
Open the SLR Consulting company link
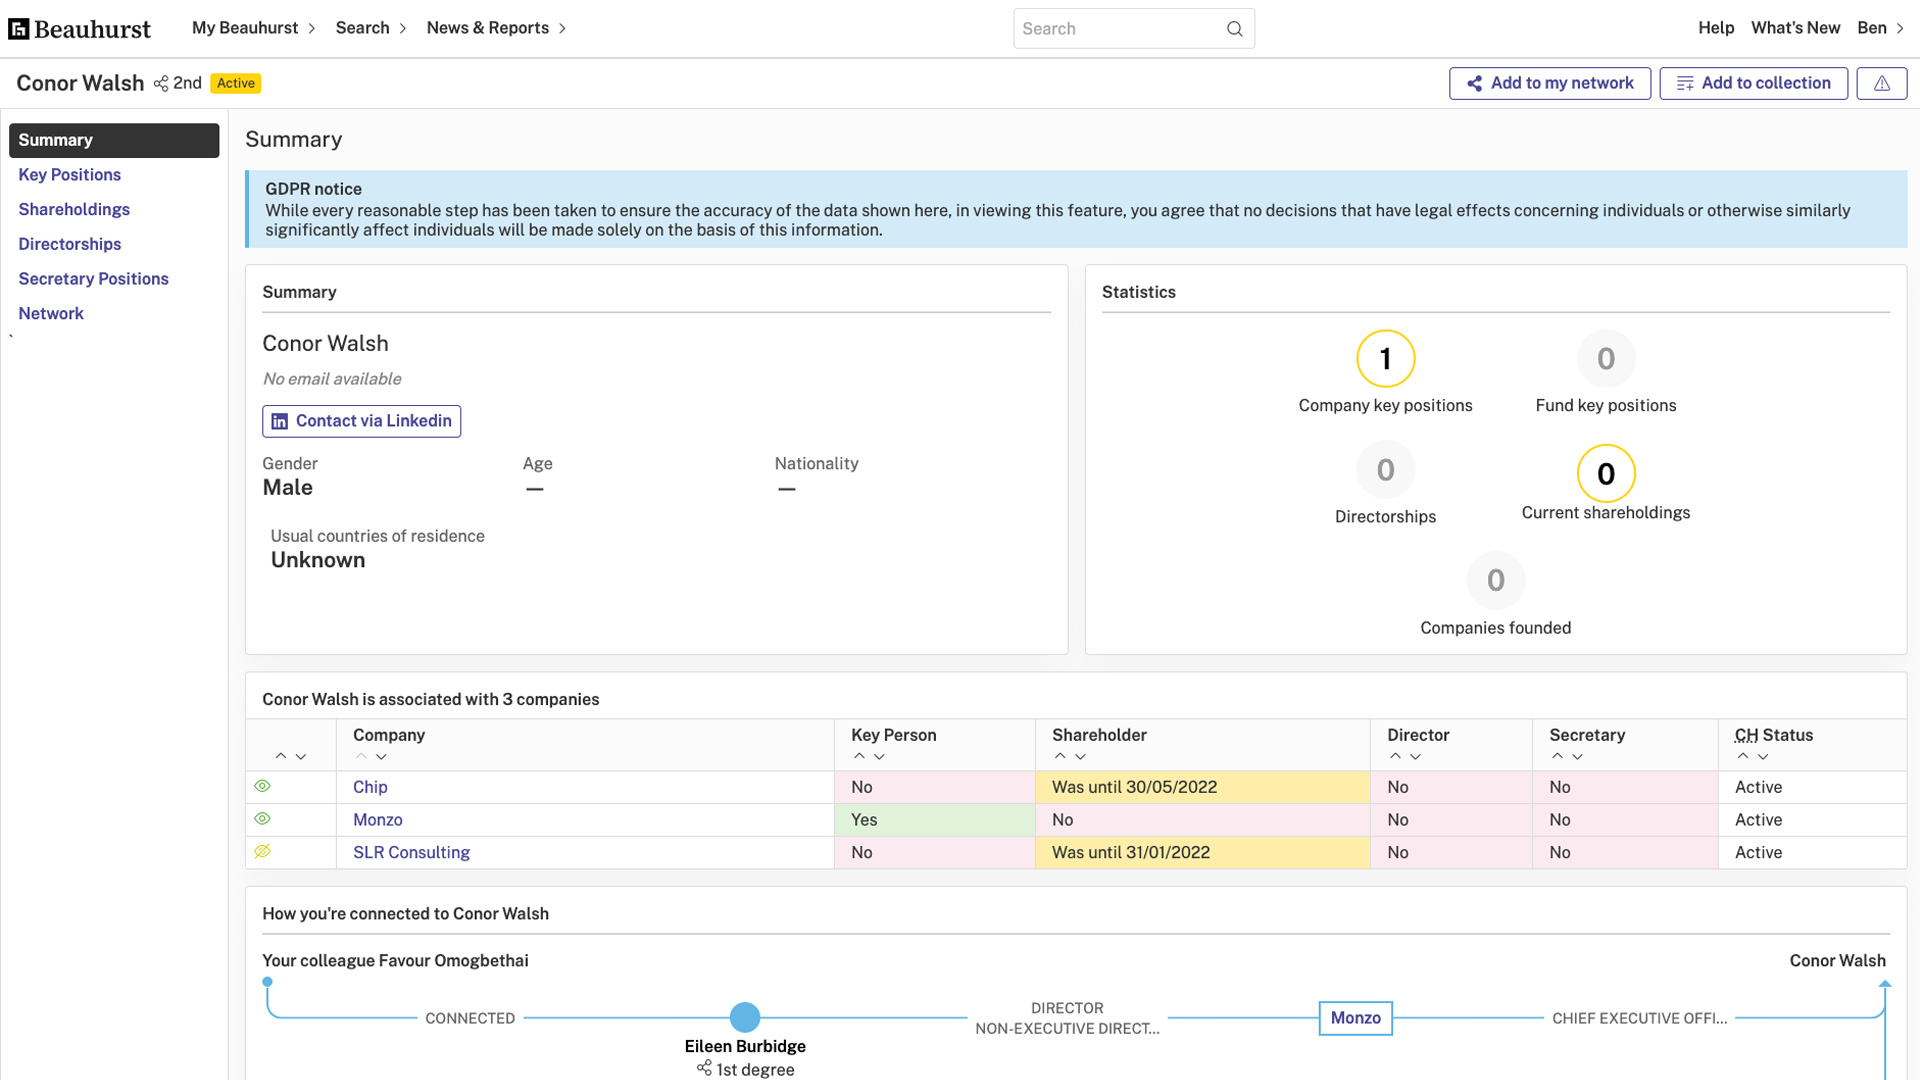pyautogui.click(x=411, y=852)
